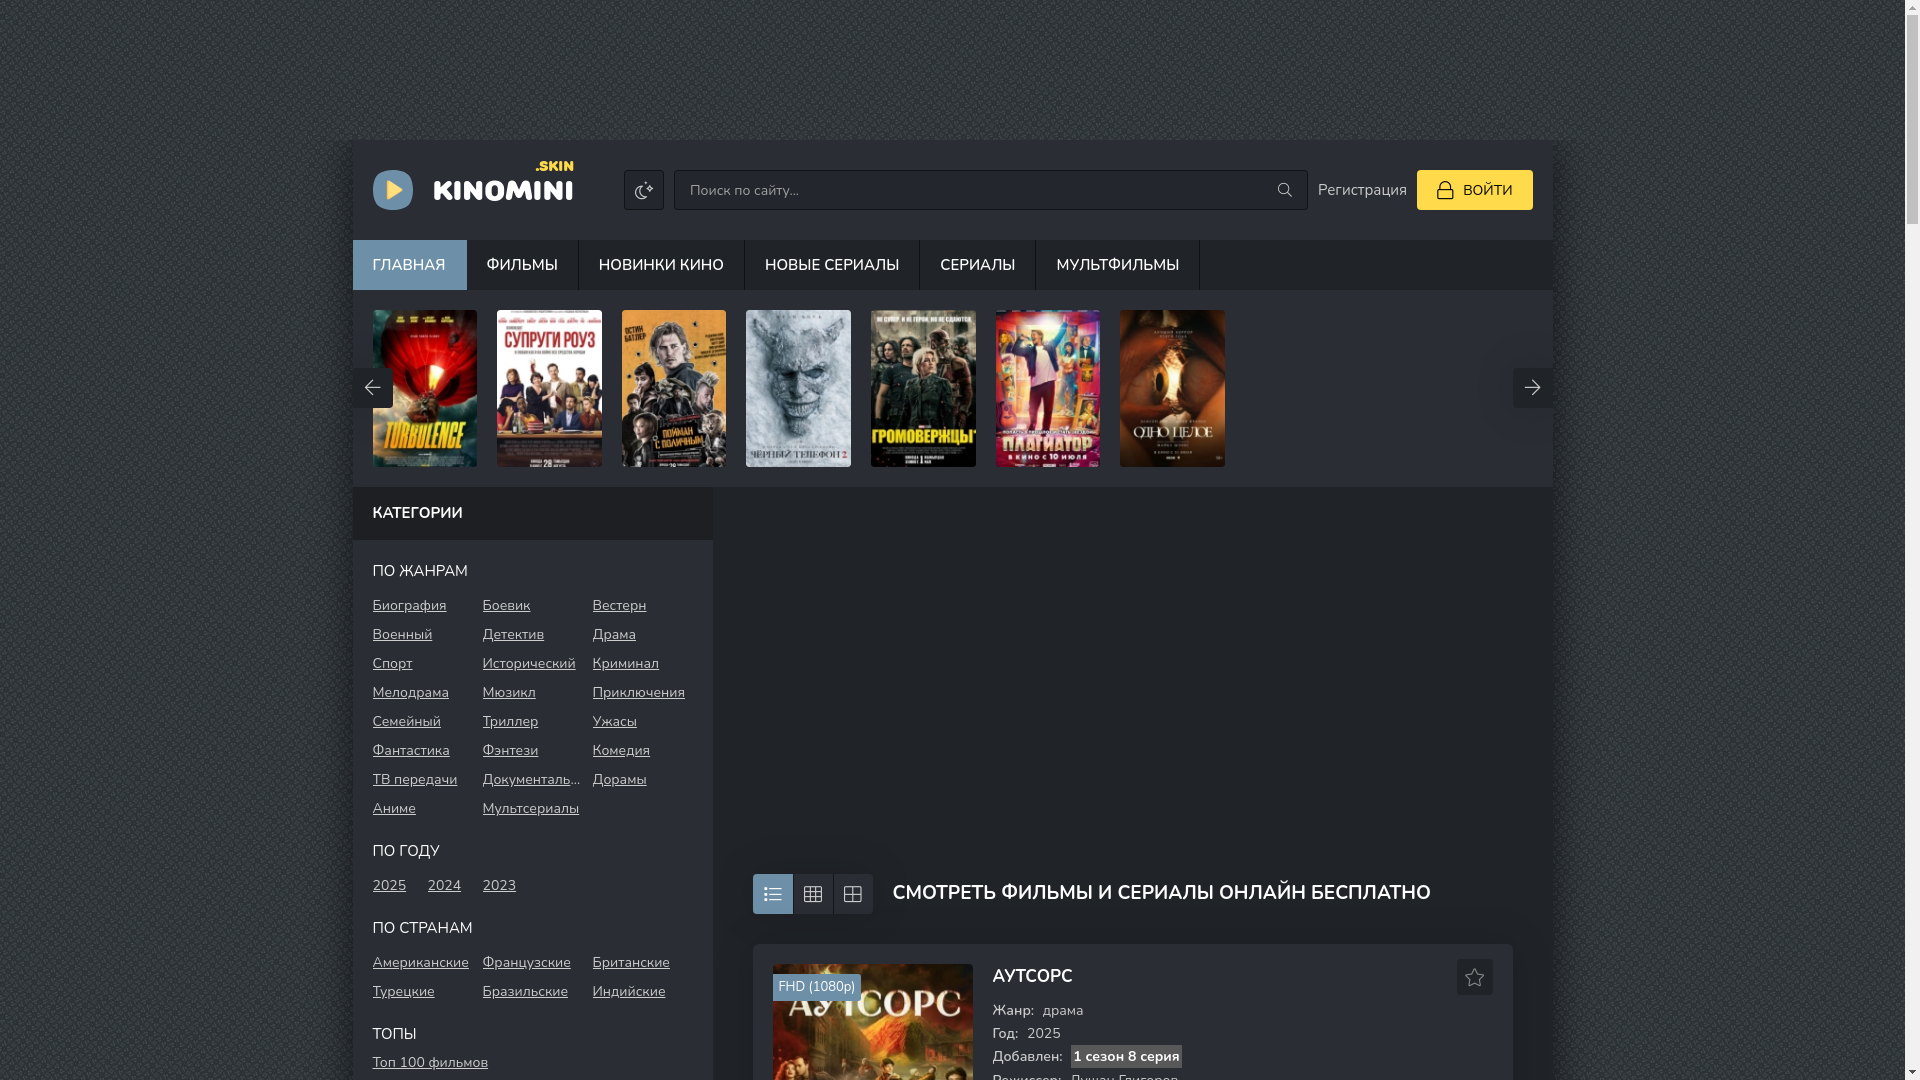This screenshot has height=1080, width=1920.
Task: Filter by year 2023
Action: (499, 886)
